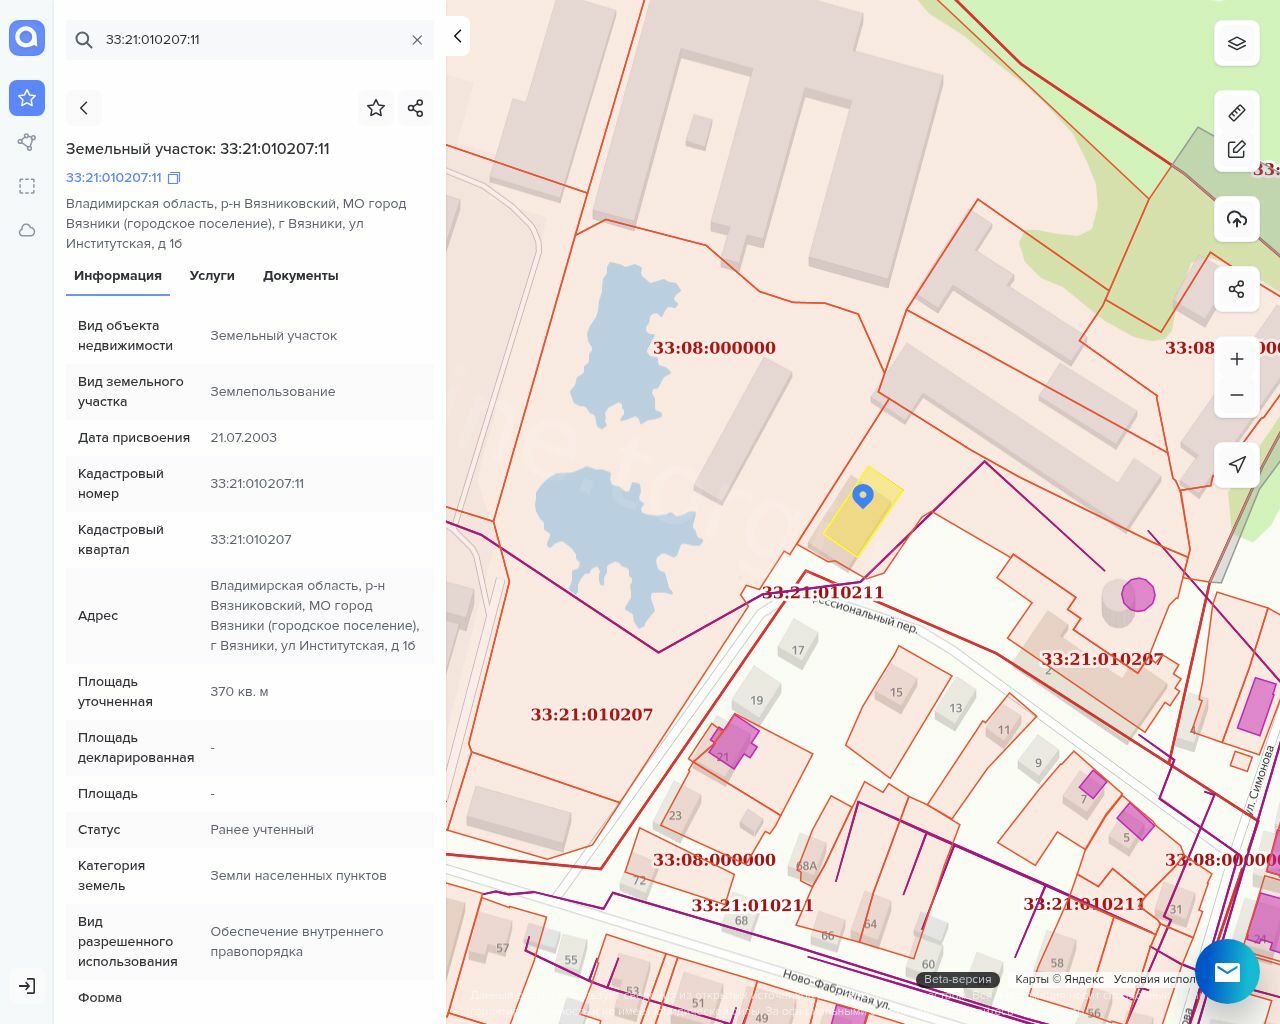Open the draw/edit tool on map
1280x1024 pixels.
click(1236, 150)
